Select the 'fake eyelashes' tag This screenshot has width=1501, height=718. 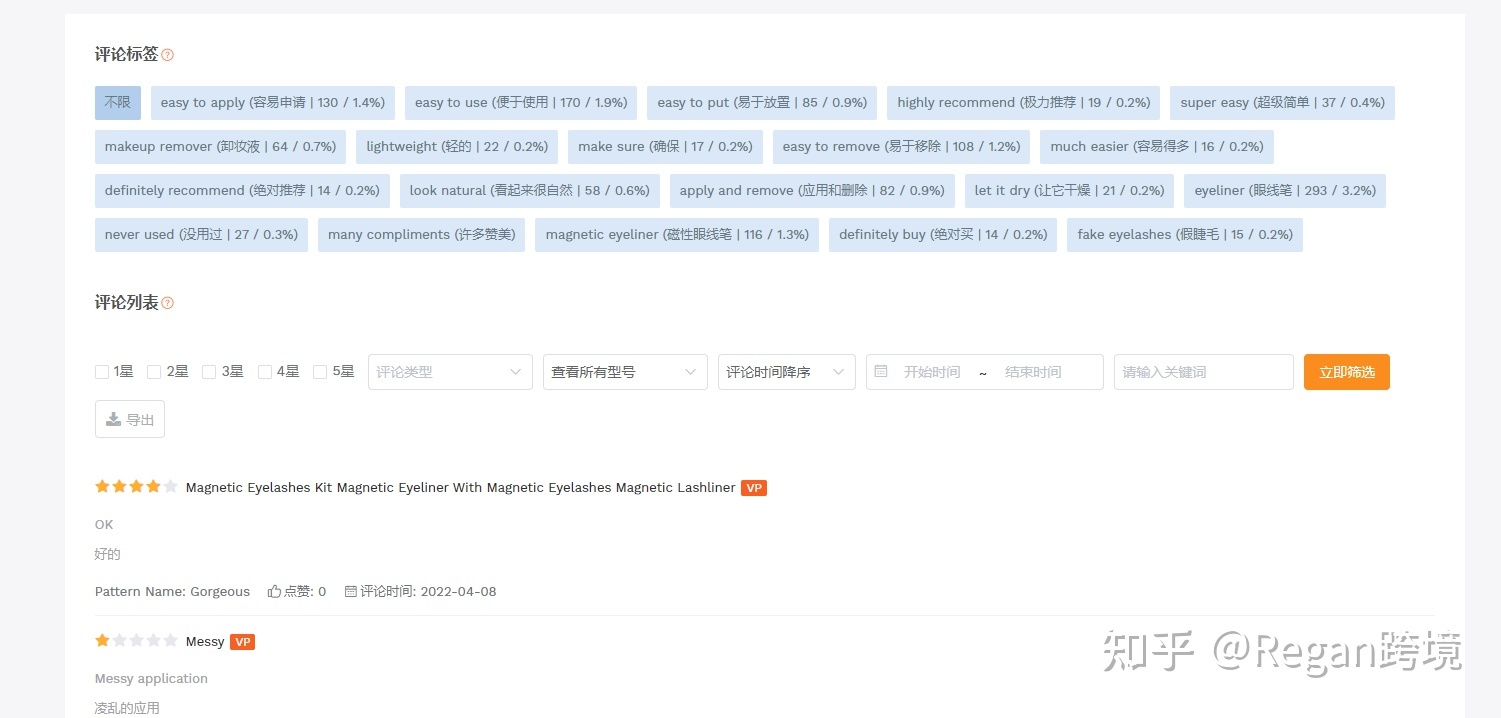pyautogui.click(x=1185, y=235)
